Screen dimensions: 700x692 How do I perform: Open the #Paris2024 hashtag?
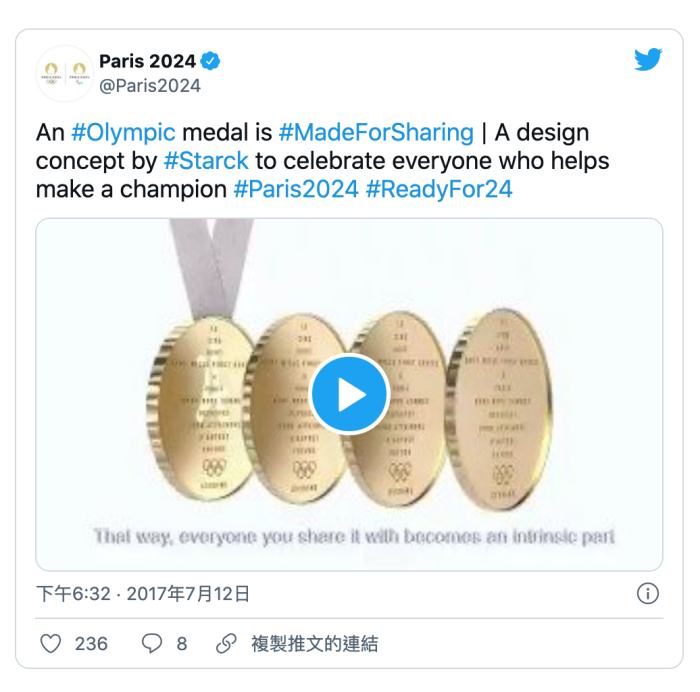(295, 188)
